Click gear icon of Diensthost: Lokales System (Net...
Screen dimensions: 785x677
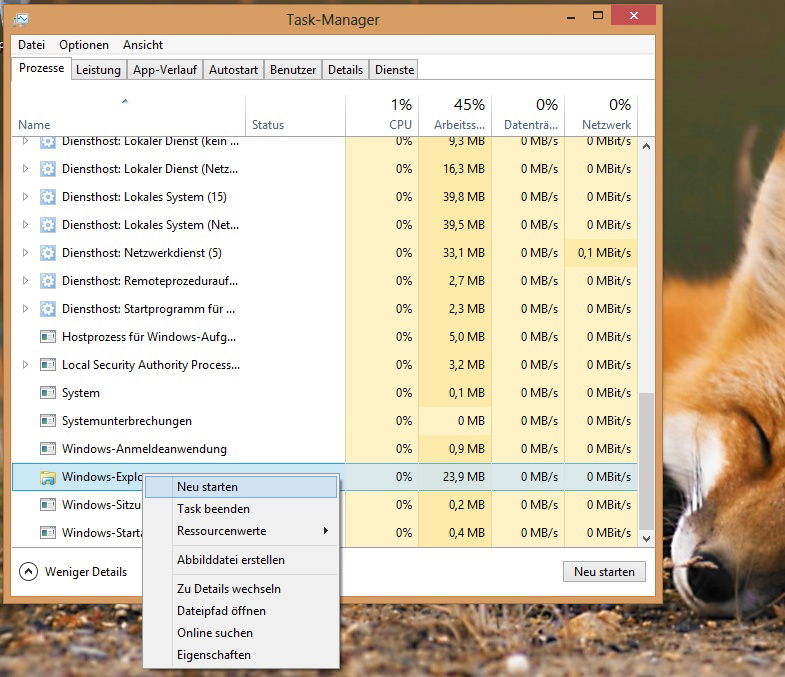pos(48,225)
